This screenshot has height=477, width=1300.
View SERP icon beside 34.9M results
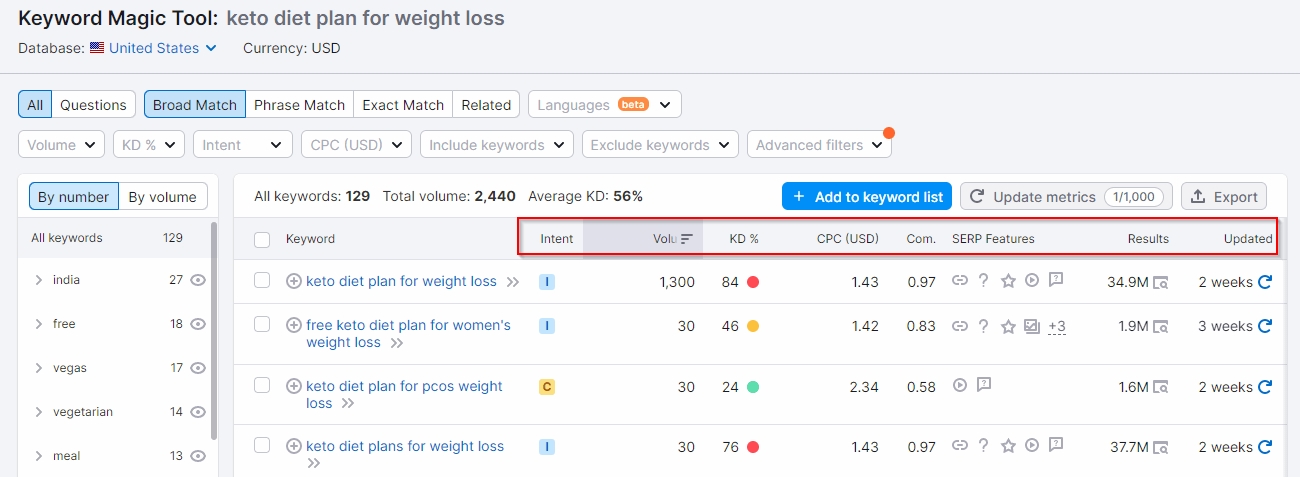pos(1160,283)
